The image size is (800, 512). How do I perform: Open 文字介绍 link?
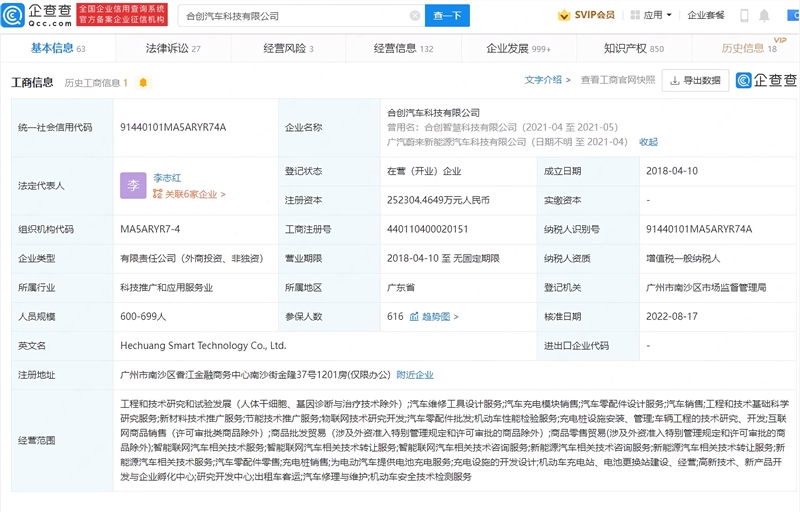coord(547,80)
